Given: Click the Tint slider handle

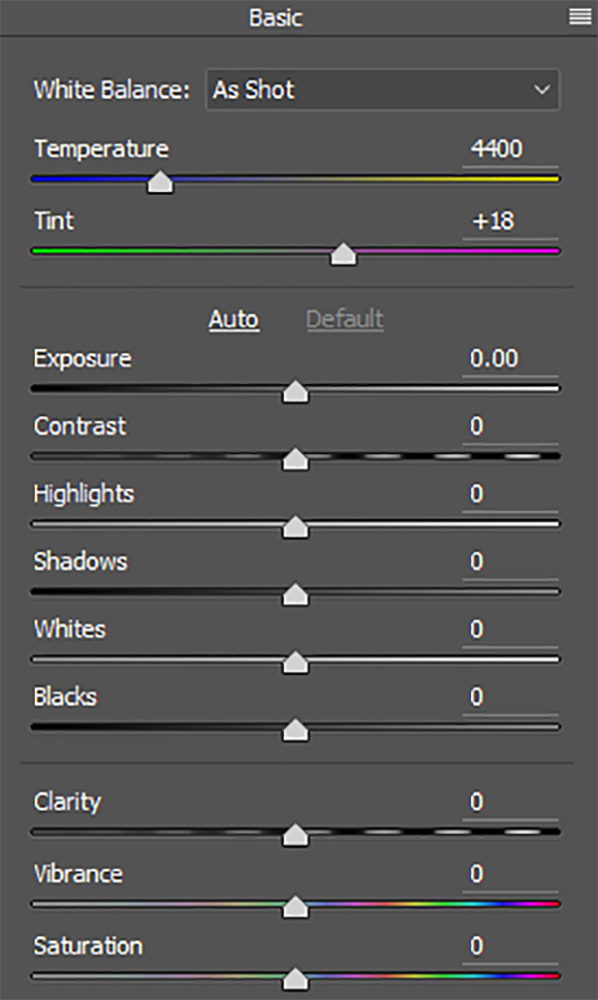Looking at the screenshot, I should tap(344, 254).
